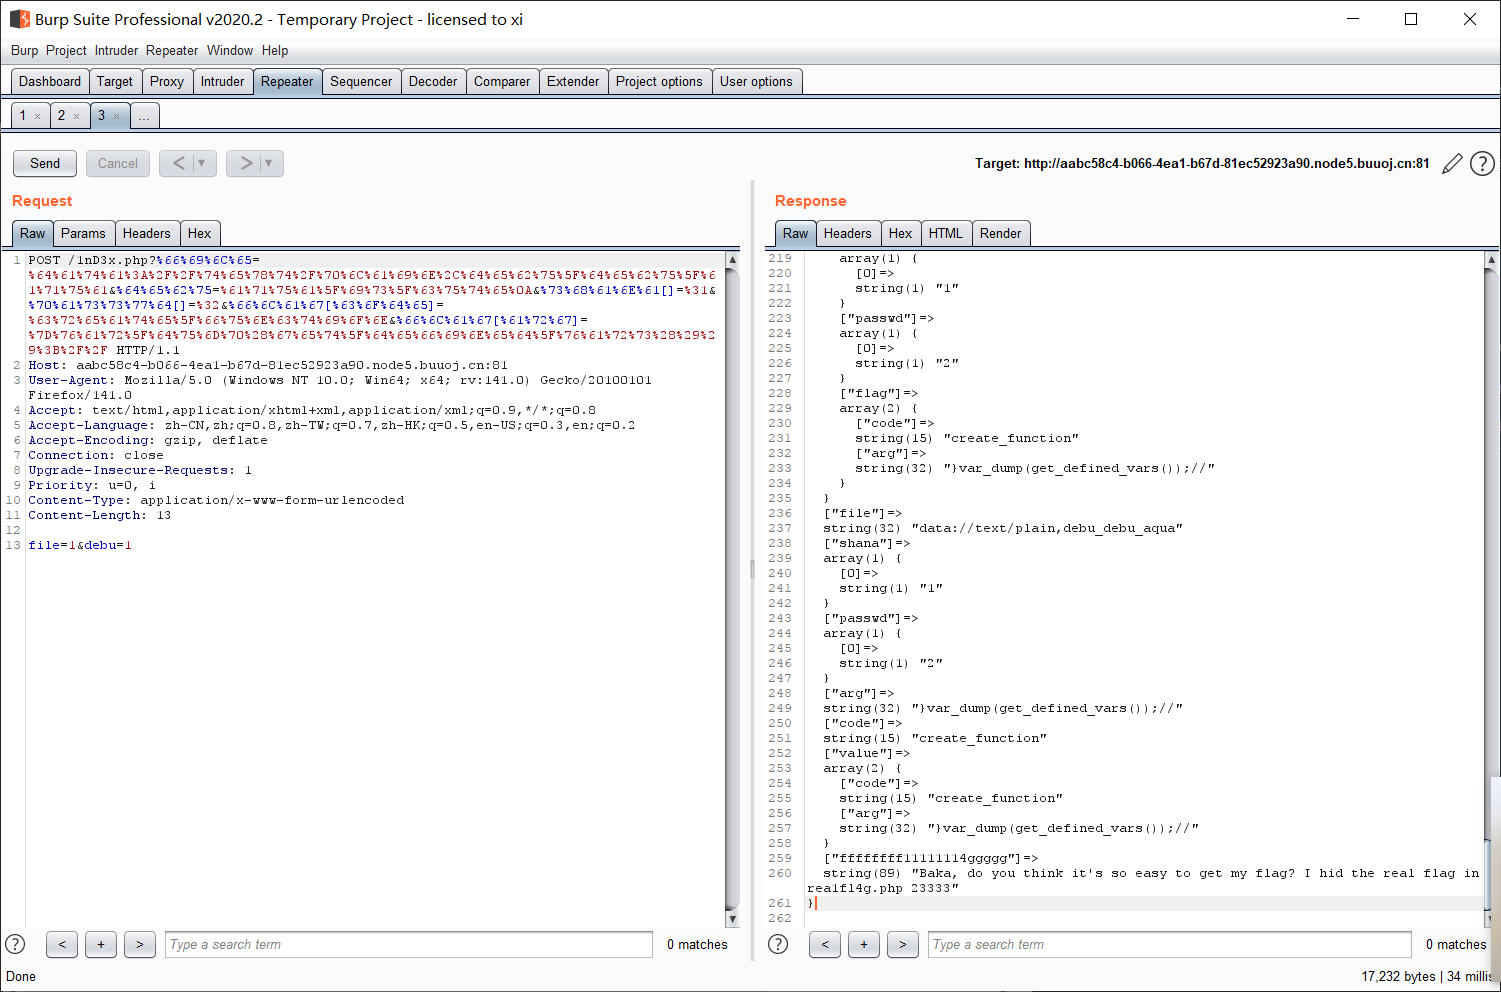Open the Window menu
Image resolution: width=1501 pixels, height=992 pixels.
pyautogui.click(x=230, y=50)
